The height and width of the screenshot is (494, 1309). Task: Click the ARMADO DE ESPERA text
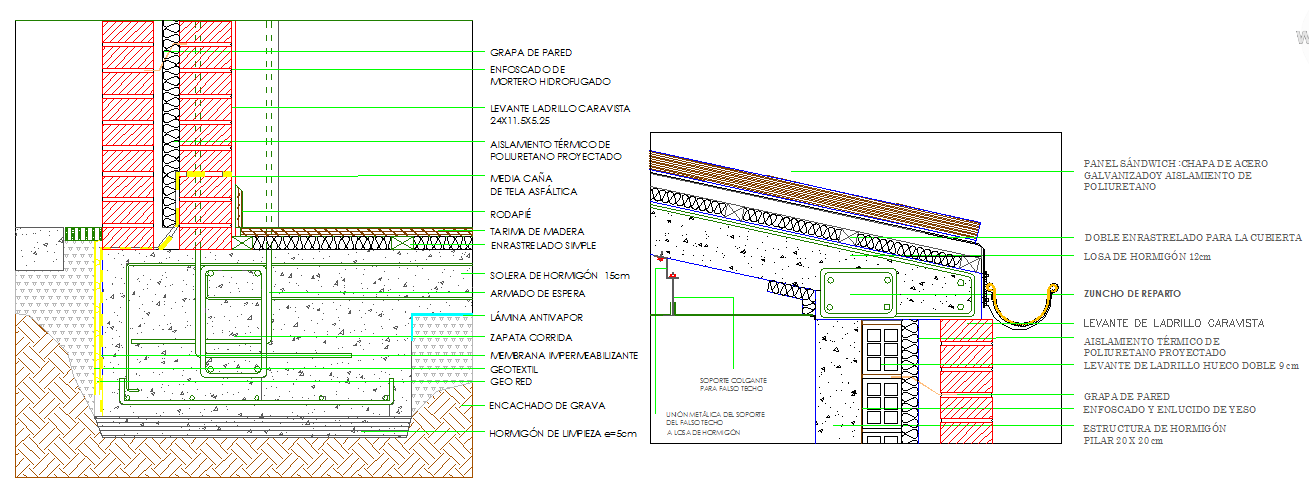click(x=537, y=294)
